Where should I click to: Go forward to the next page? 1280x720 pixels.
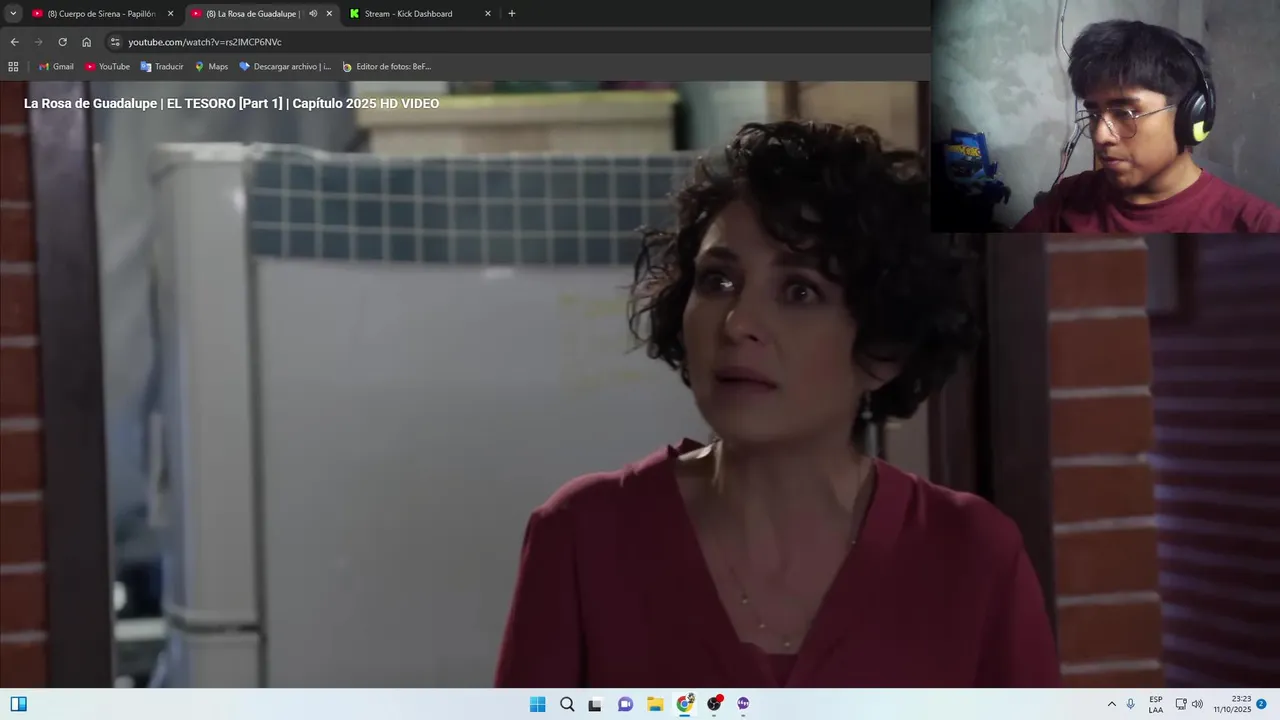pos(38,42)
